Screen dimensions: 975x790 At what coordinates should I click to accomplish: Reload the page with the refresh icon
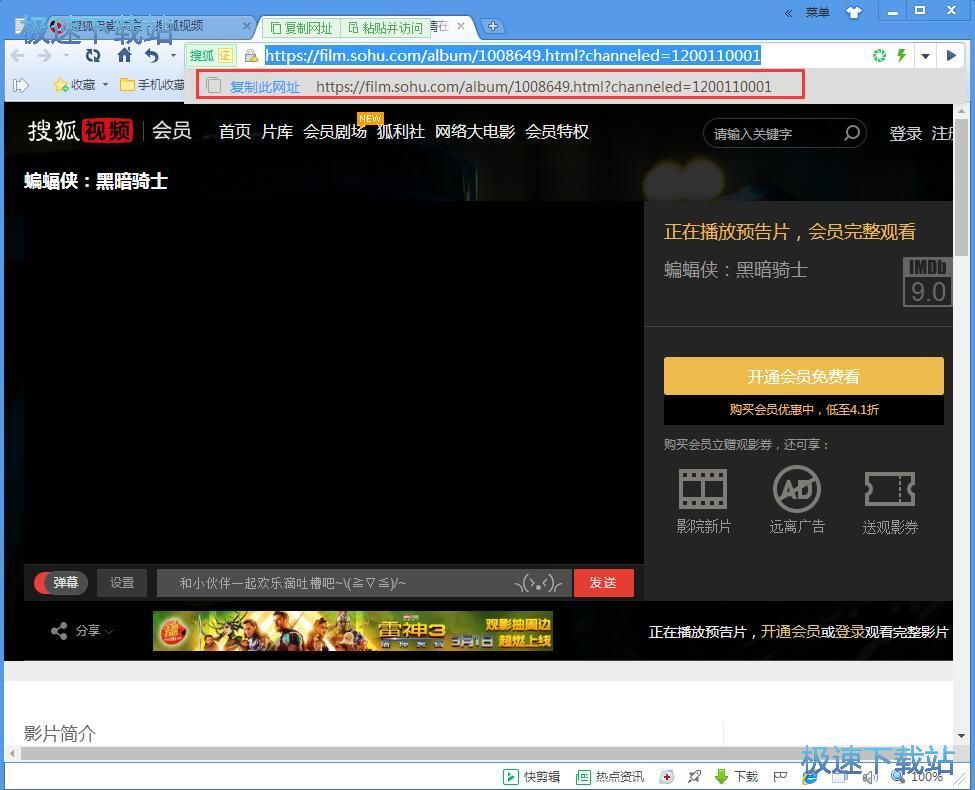coord(93,56)
